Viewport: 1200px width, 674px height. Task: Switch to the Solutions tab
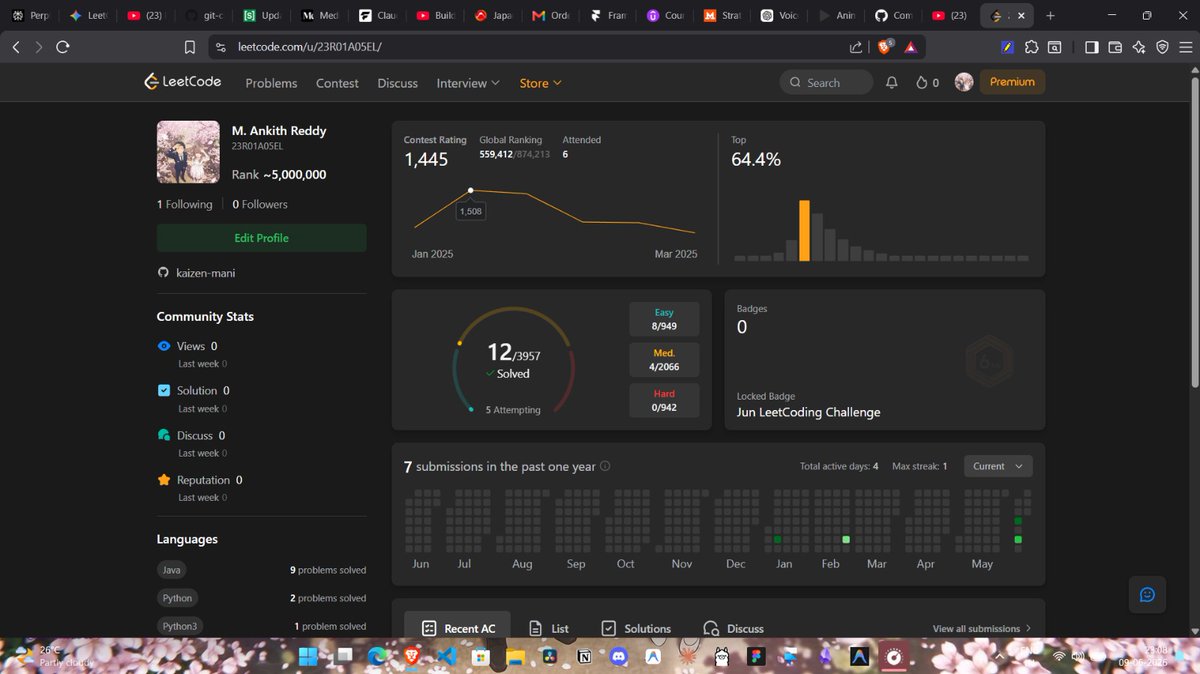[636, 628]
